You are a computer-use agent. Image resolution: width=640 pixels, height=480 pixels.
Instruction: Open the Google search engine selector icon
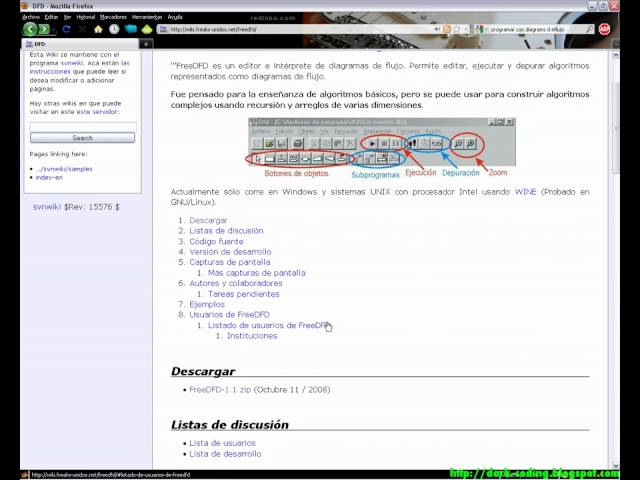click(479, 29)
